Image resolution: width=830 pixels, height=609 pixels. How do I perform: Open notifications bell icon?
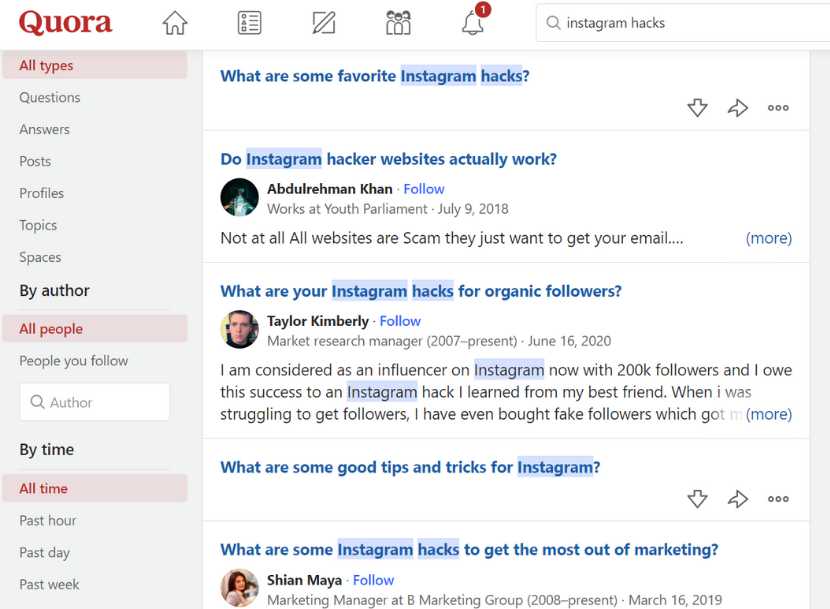pos(473,23)
